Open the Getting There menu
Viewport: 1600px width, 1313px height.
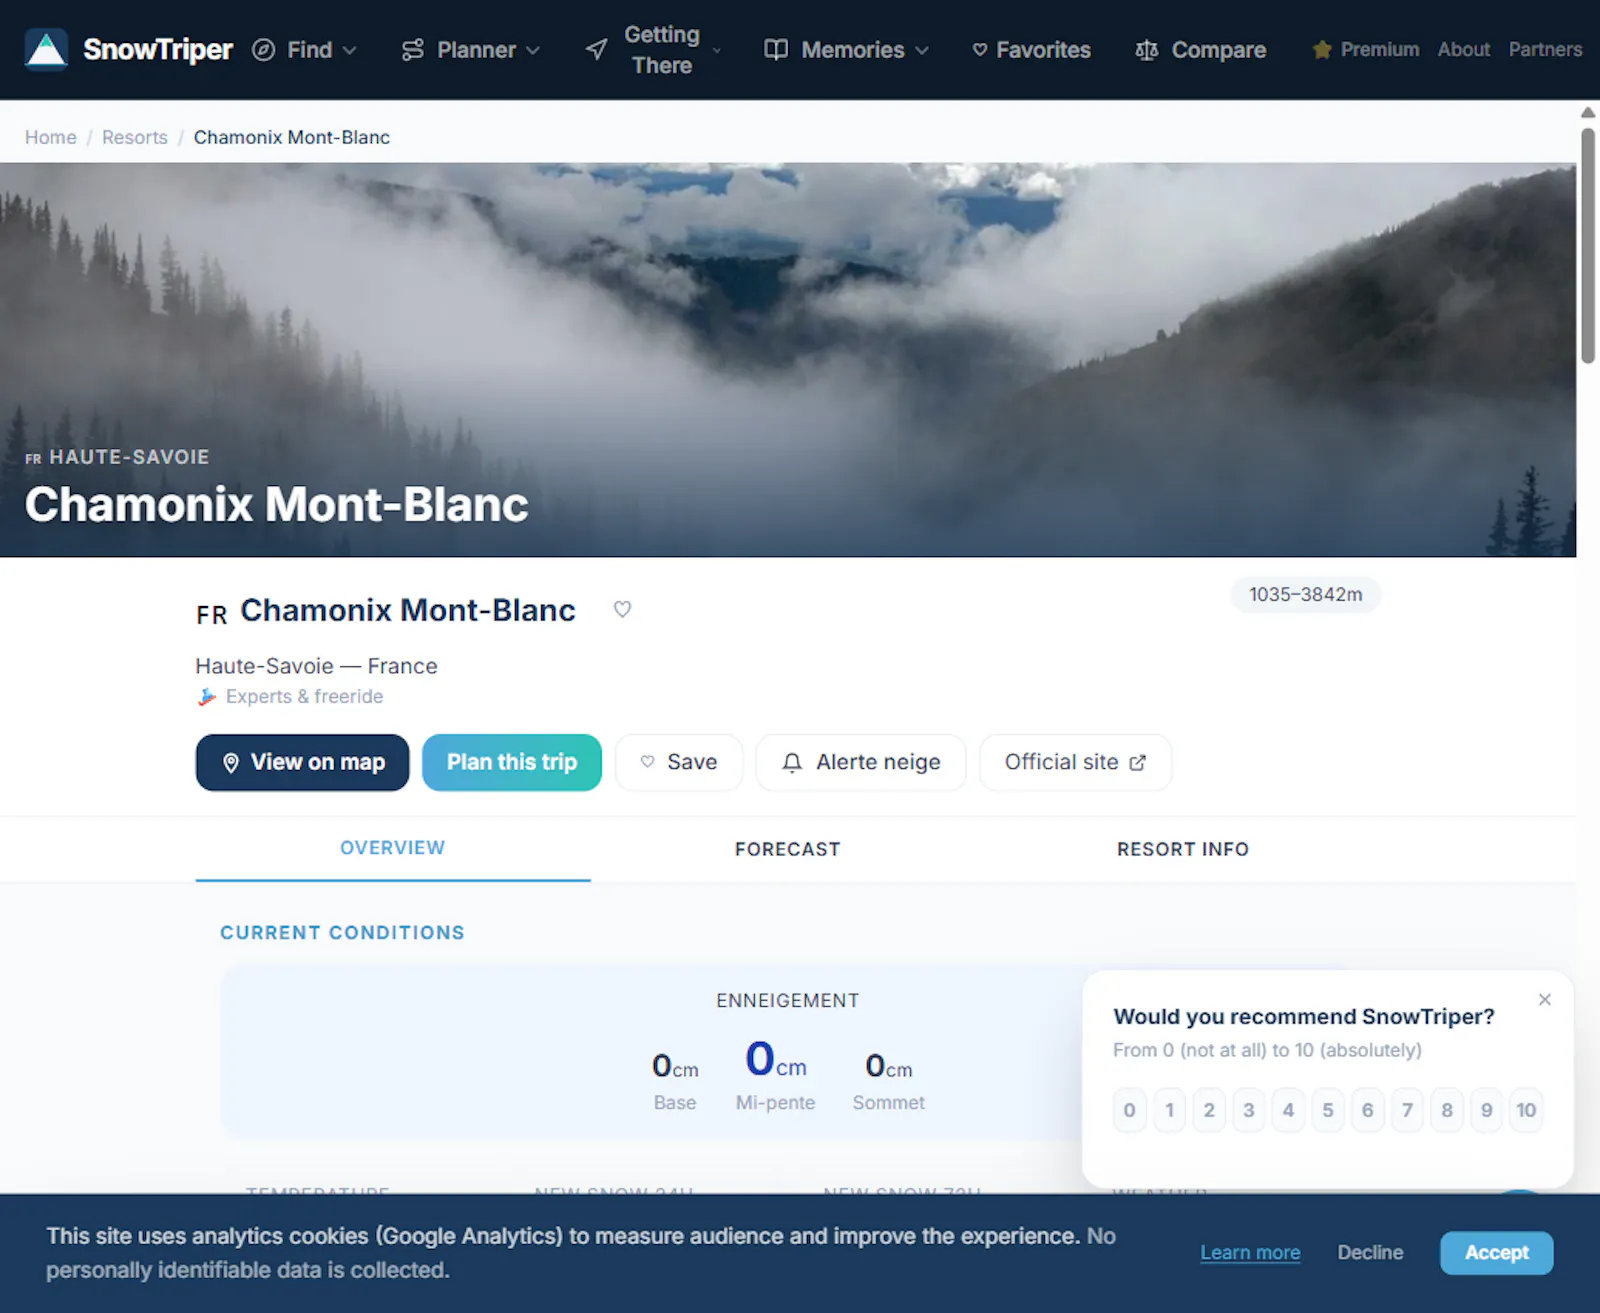tap(654, 50)
